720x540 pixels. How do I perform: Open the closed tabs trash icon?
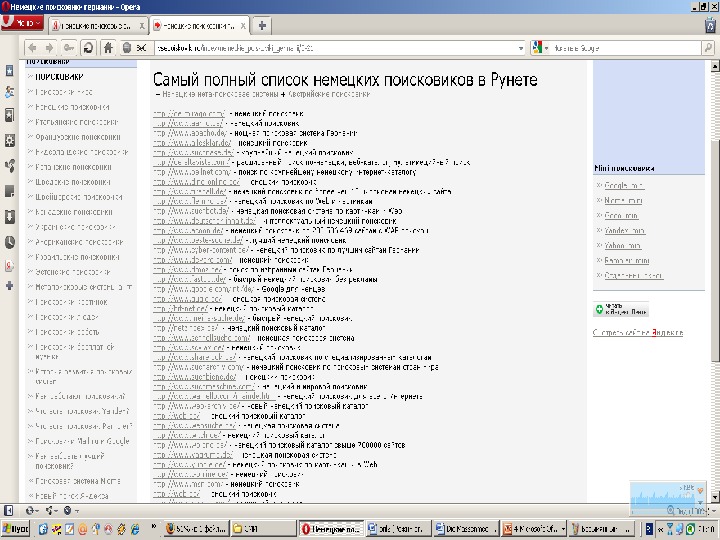710,26
